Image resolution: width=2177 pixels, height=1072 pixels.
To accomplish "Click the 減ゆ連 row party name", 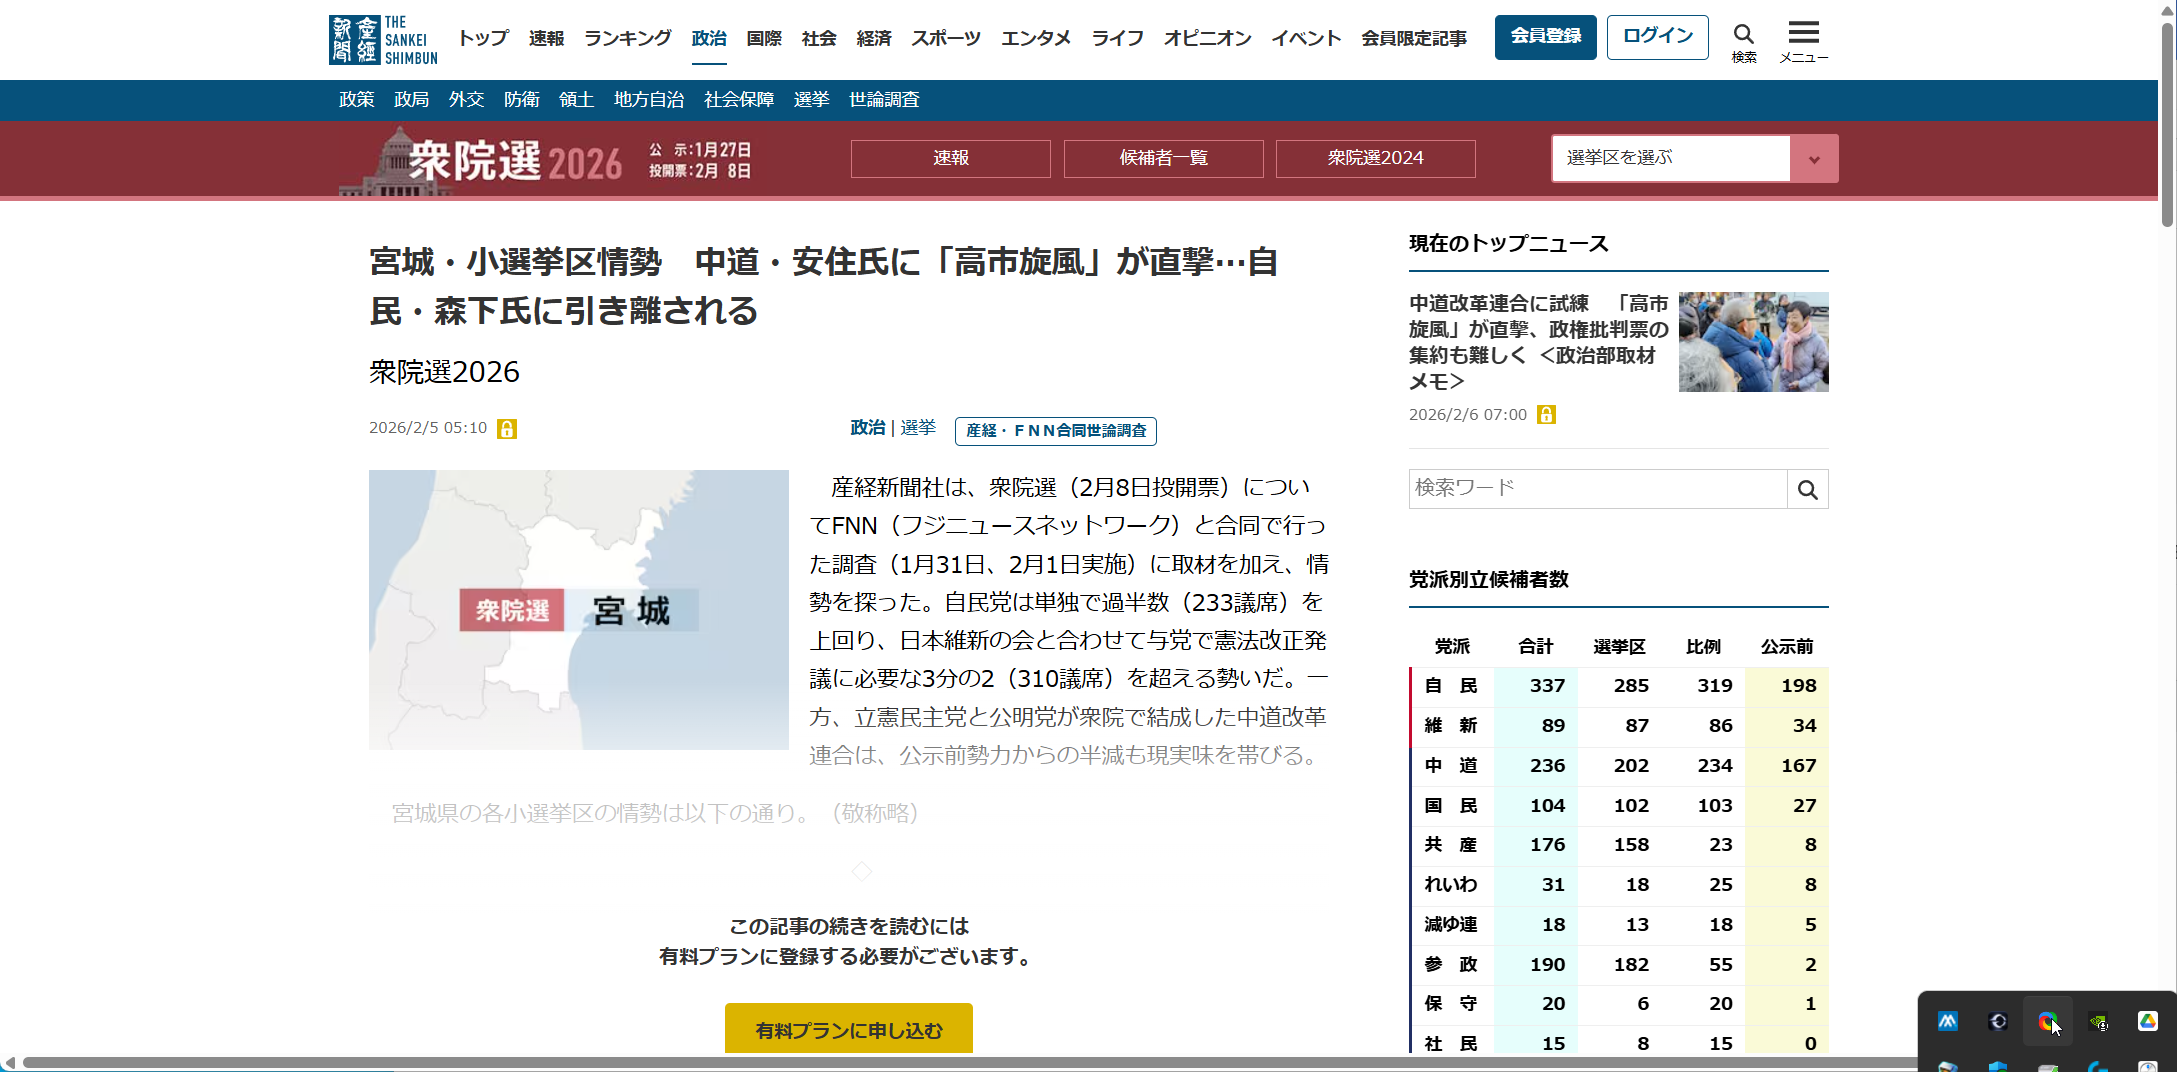I will point(1451,925).
